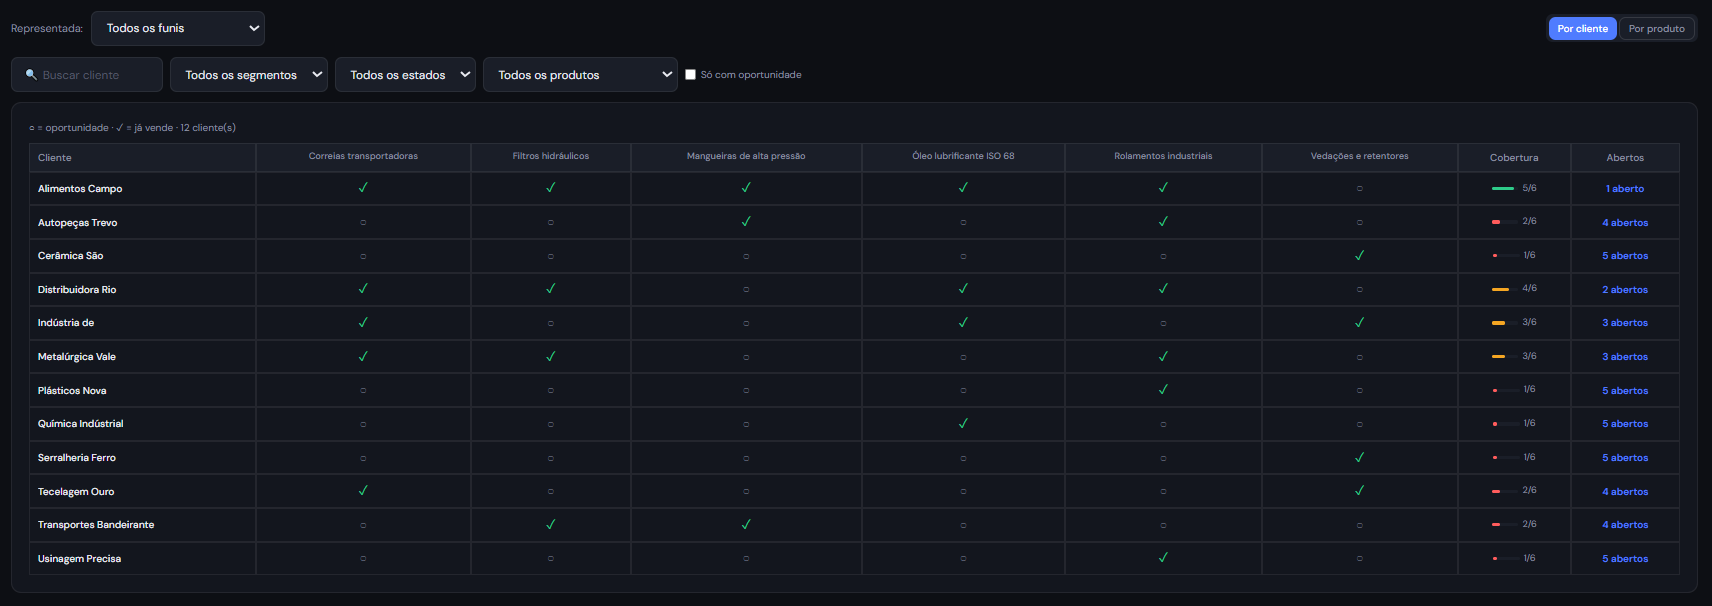The height and width of the screenshot is (606, 1712).
Task: Click the search magnifier icon
Action: point(31,75)
